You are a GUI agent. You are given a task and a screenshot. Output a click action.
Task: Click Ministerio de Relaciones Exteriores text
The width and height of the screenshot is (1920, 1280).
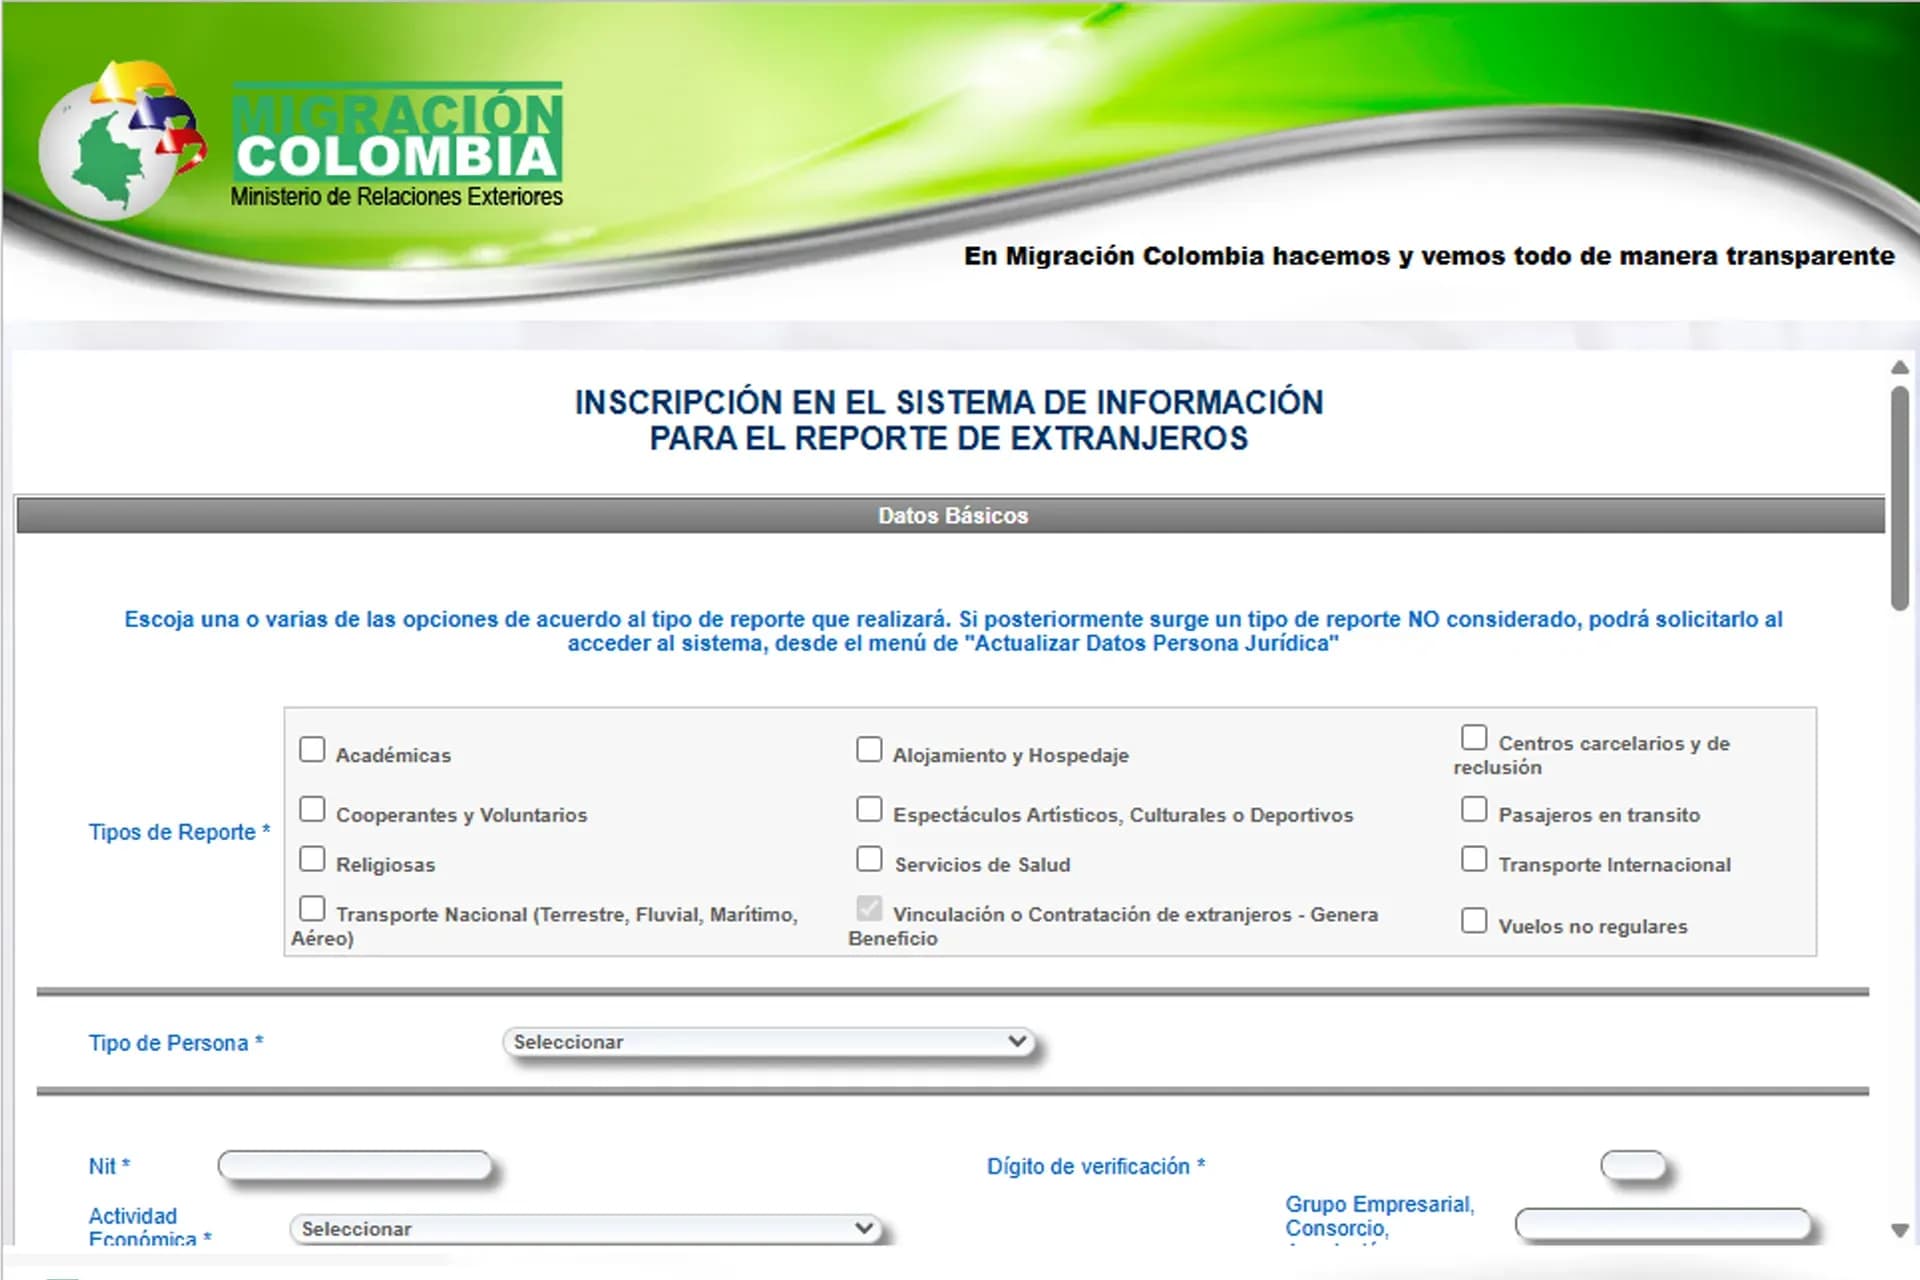(x=397, y=197)
